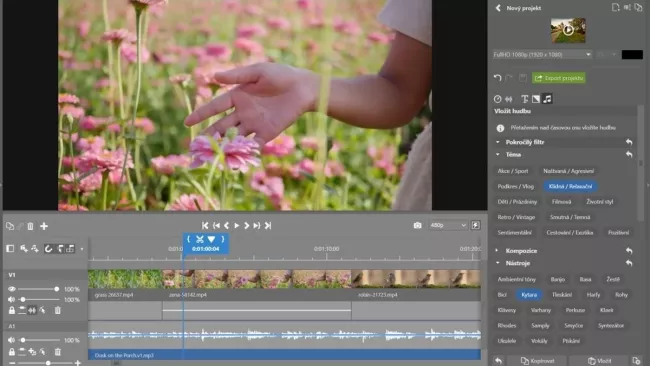This screenshot has height=366, width=650.
Task: Click the lightning preview icon next to 480p
Action: pyautogui.click(x=475, y=225)
